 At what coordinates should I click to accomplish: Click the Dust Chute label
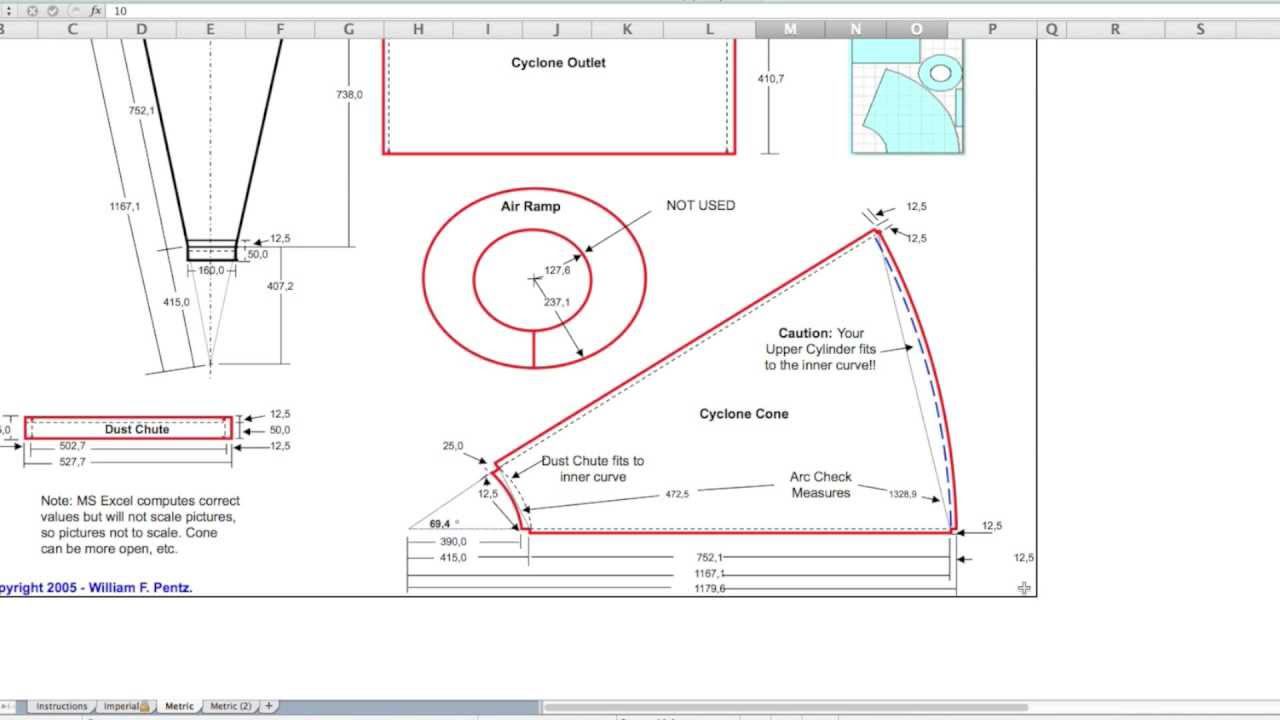coord(137,429)
